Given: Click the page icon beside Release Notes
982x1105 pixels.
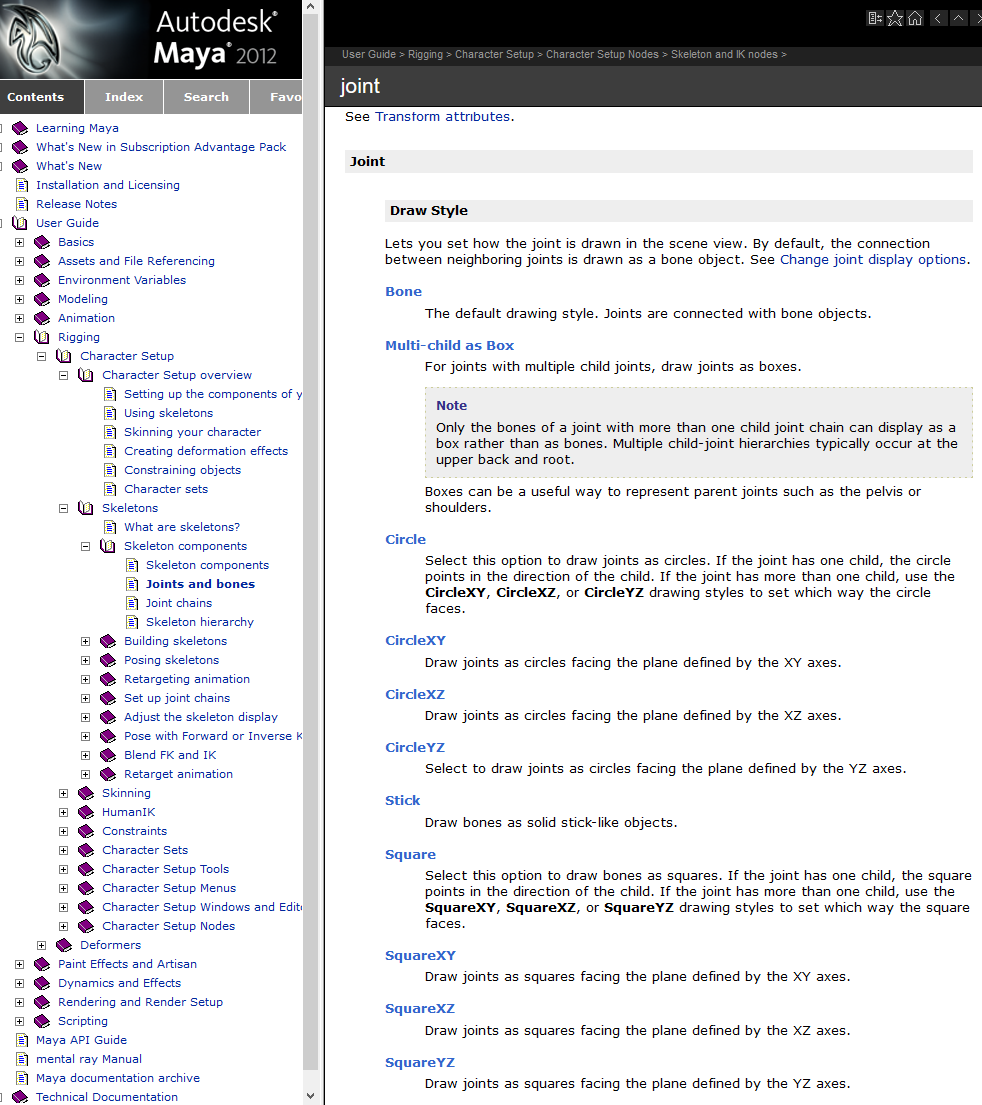Looking at the screenshot, I should [x=21, y=204].
